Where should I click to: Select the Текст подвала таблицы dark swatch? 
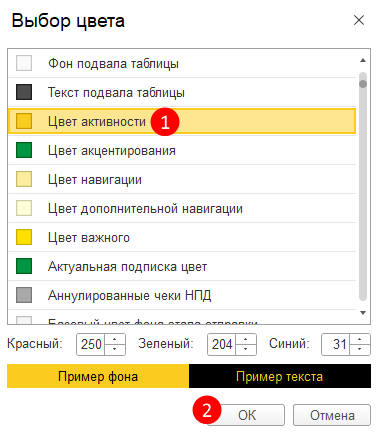tap(24, 92)
